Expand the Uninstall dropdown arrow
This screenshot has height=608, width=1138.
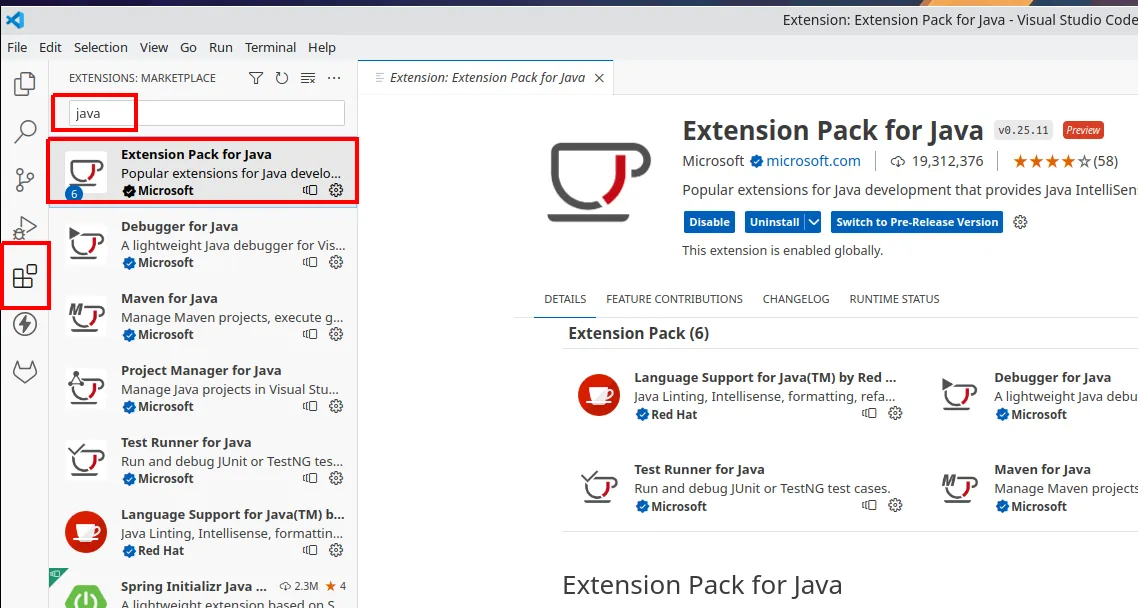click(813, 222)
